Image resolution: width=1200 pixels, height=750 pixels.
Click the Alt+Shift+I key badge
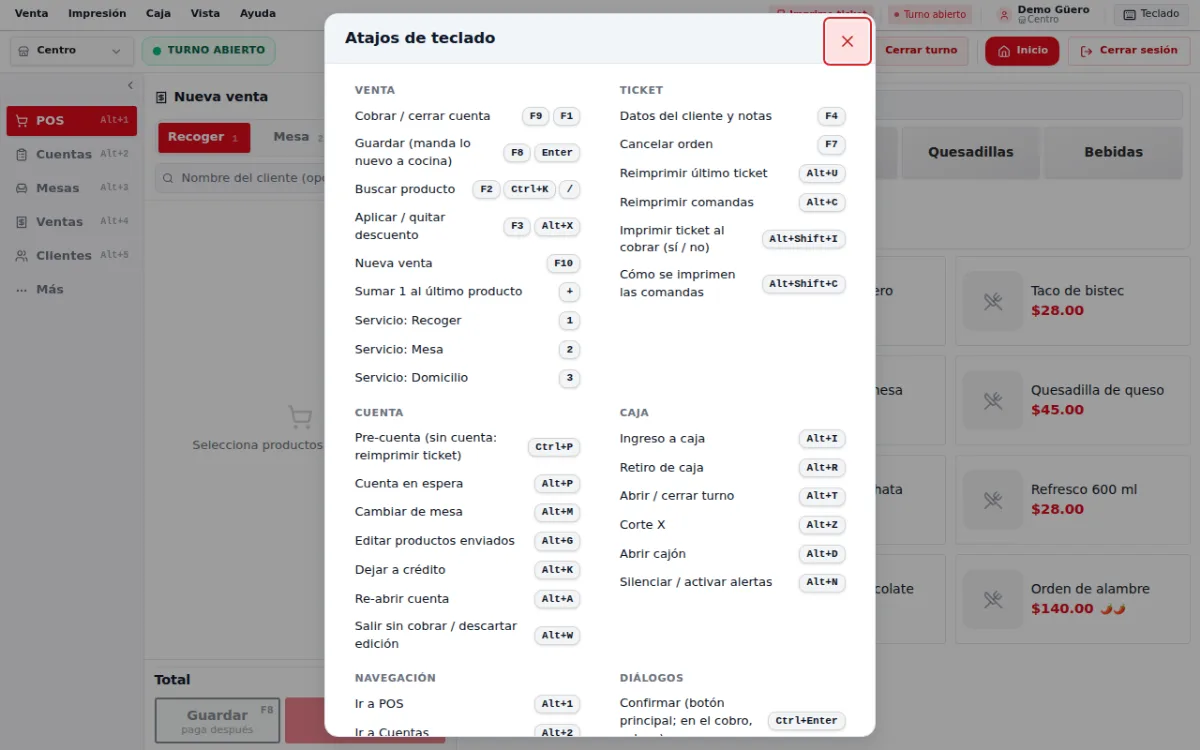pyautogui.click(x=804, y=239)
